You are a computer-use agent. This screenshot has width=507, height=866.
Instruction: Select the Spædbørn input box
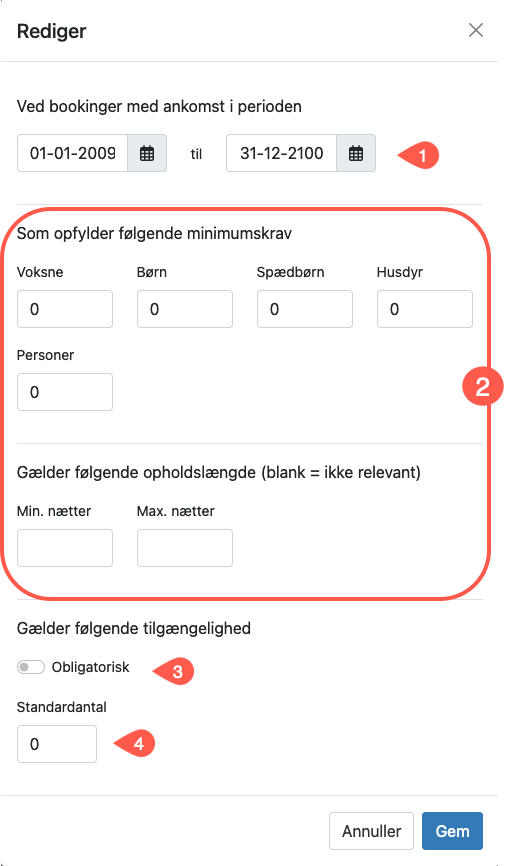point(305,309)
